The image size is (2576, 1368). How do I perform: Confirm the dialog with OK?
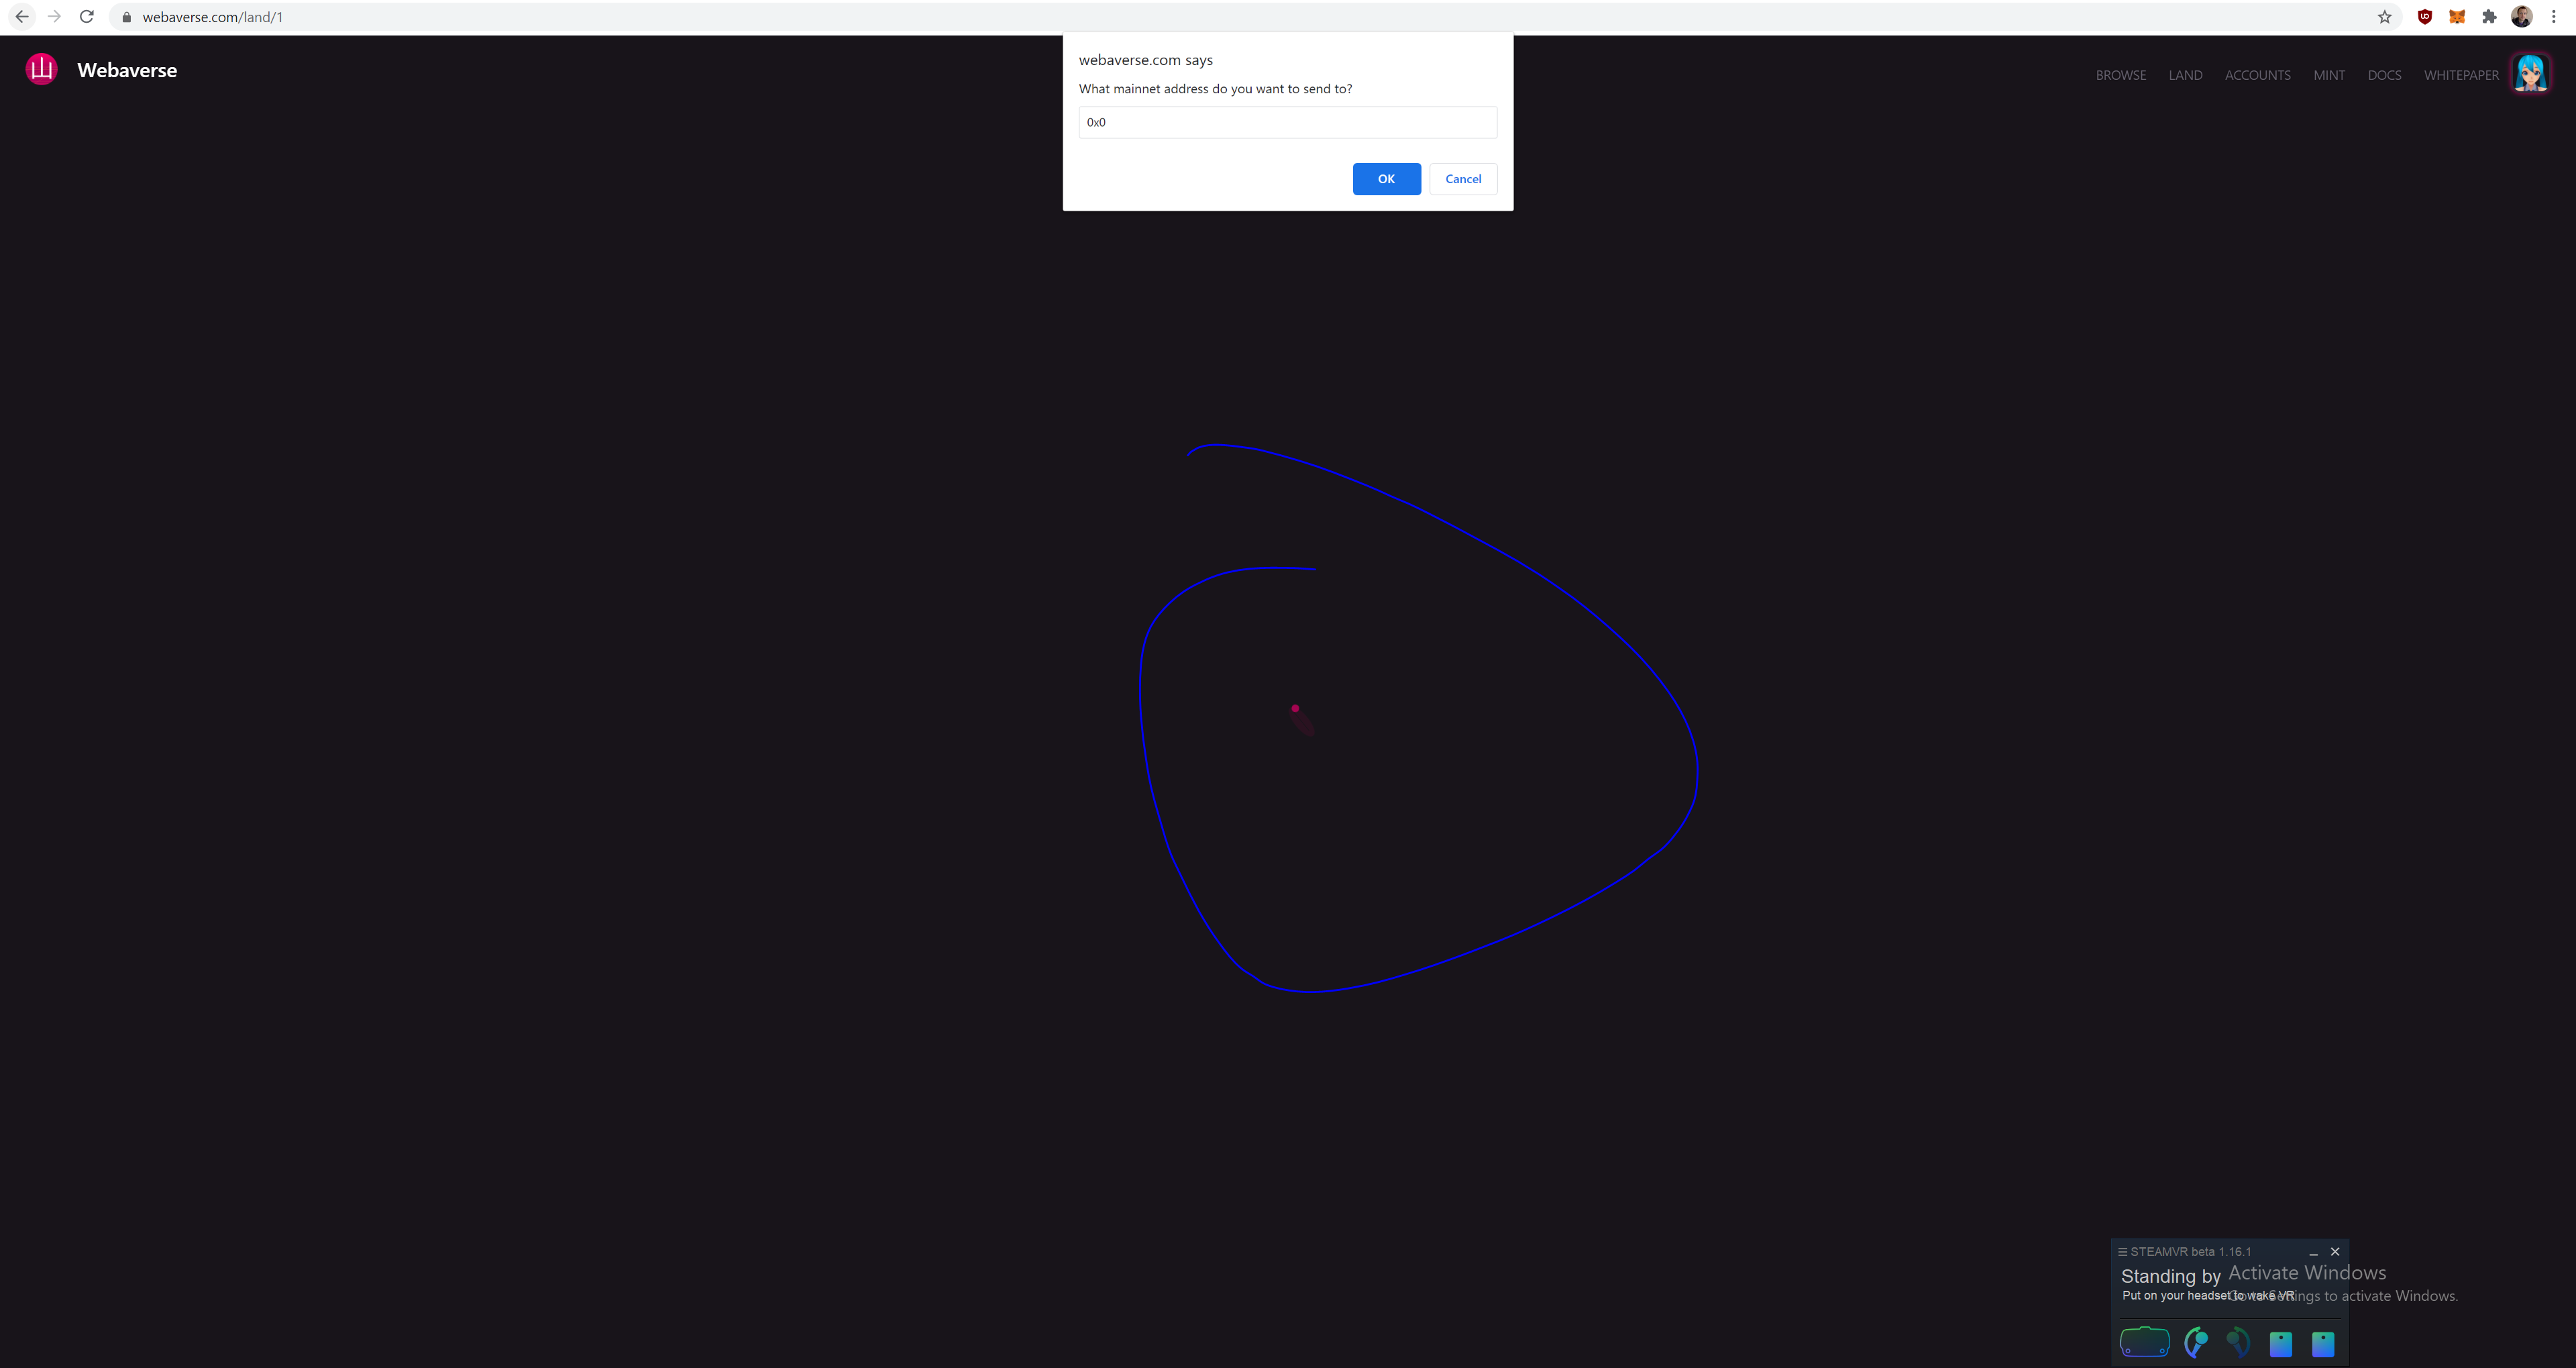[x=1386, y=179]
